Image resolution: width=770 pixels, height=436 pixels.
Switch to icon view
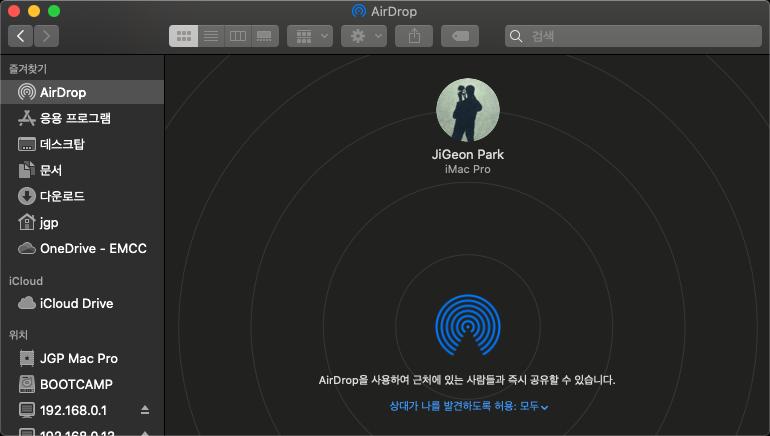(184, 36)
